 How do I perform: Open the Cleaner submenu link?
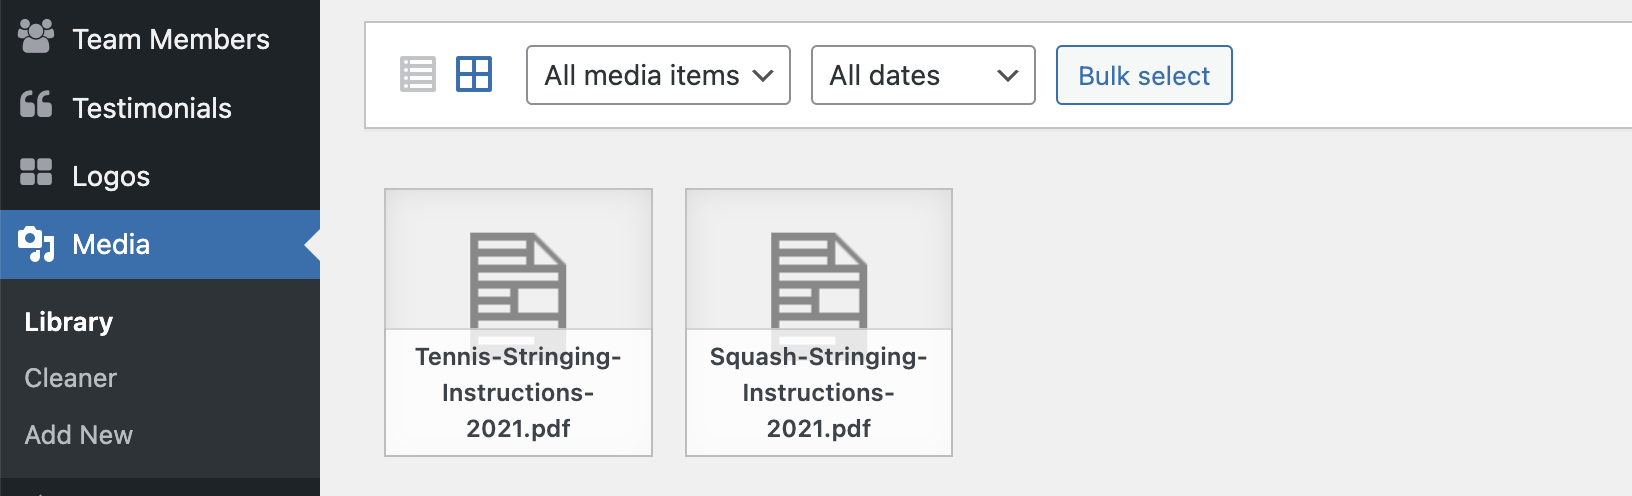click(71, 378)
